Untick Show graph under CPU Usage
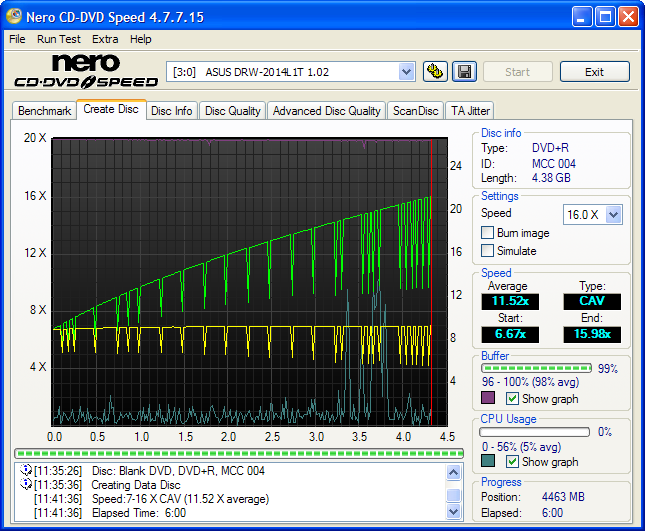The height and width of the screenshot is (531, 645). (x=512, y=462)
